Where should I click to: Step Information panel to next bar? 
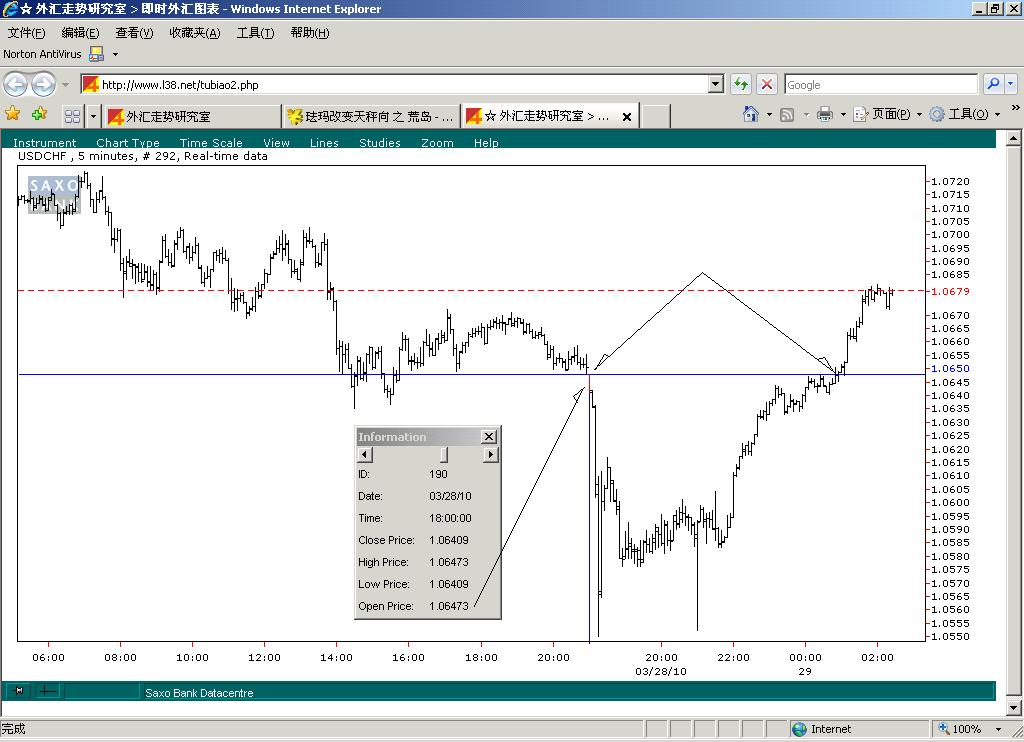(x=490, y=455)
